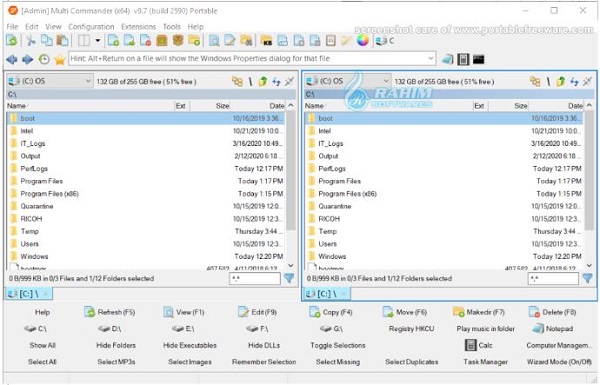Open the right panel drive selector
This screenshot has height=385, width=600.
(x=348, y=81)
